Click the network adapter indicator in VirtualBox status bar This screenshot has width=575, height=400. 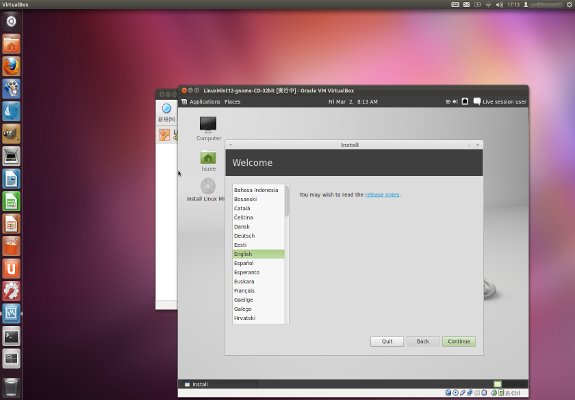coord(469,393)
